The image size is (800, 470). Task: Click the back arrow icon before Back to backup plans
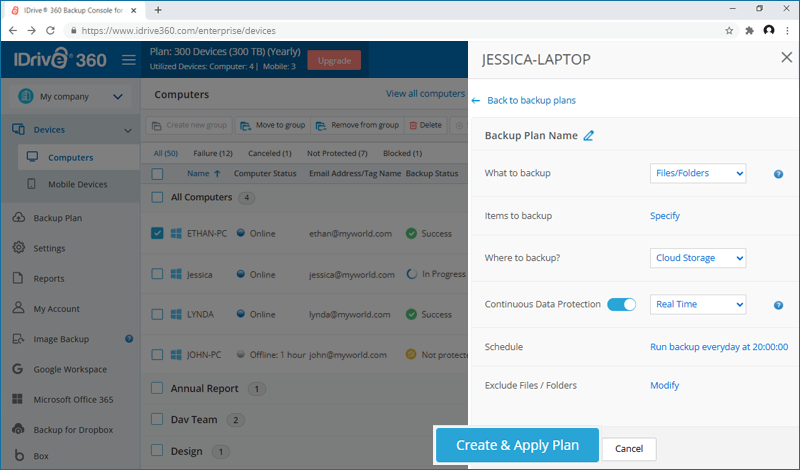(x=476, y=101)
